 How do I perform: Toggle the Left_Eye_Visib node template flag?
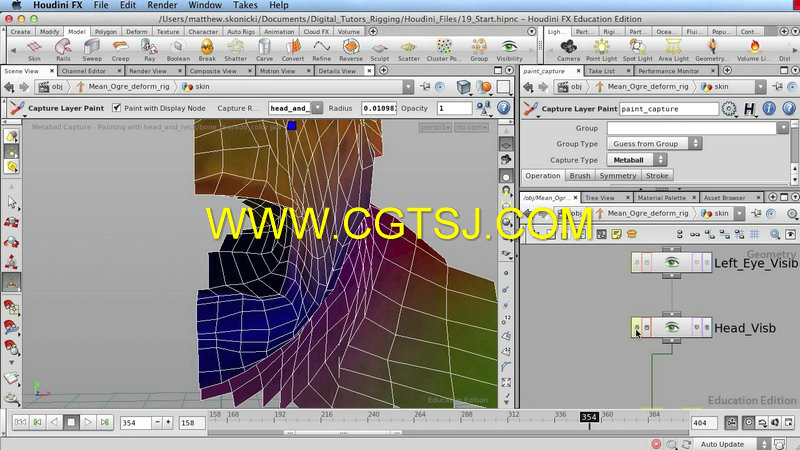(697, 262)
